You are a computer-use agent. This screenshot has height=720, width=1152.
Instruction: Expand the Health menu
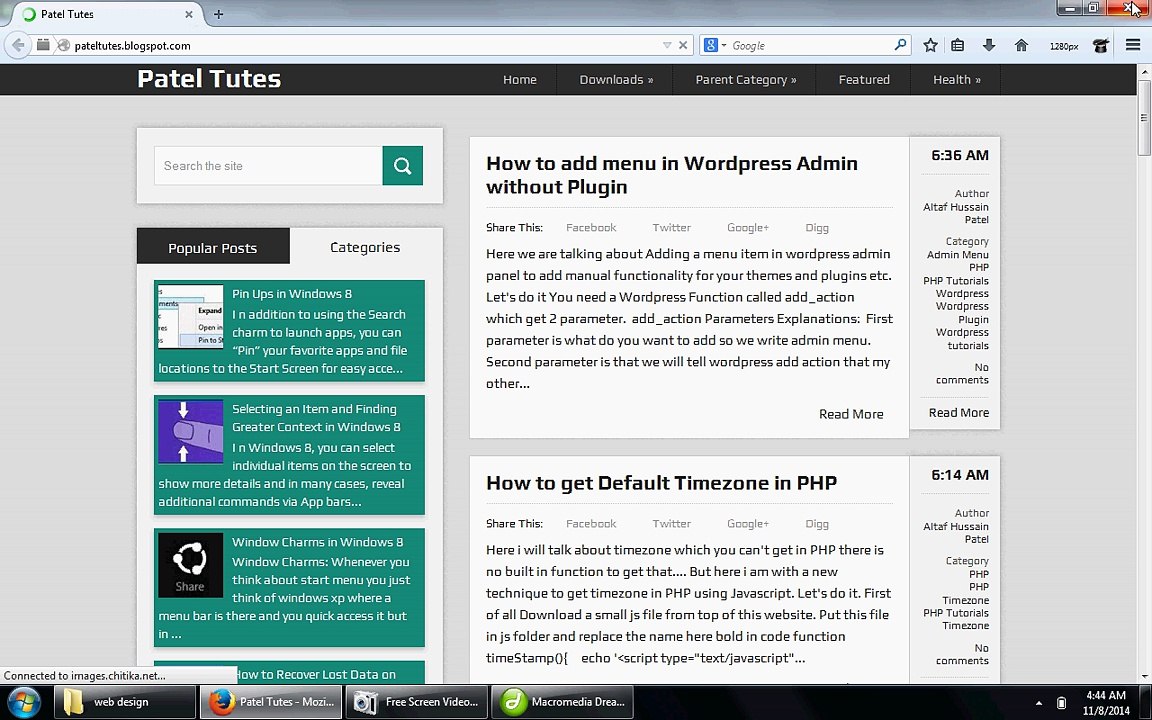coord(957,79)
